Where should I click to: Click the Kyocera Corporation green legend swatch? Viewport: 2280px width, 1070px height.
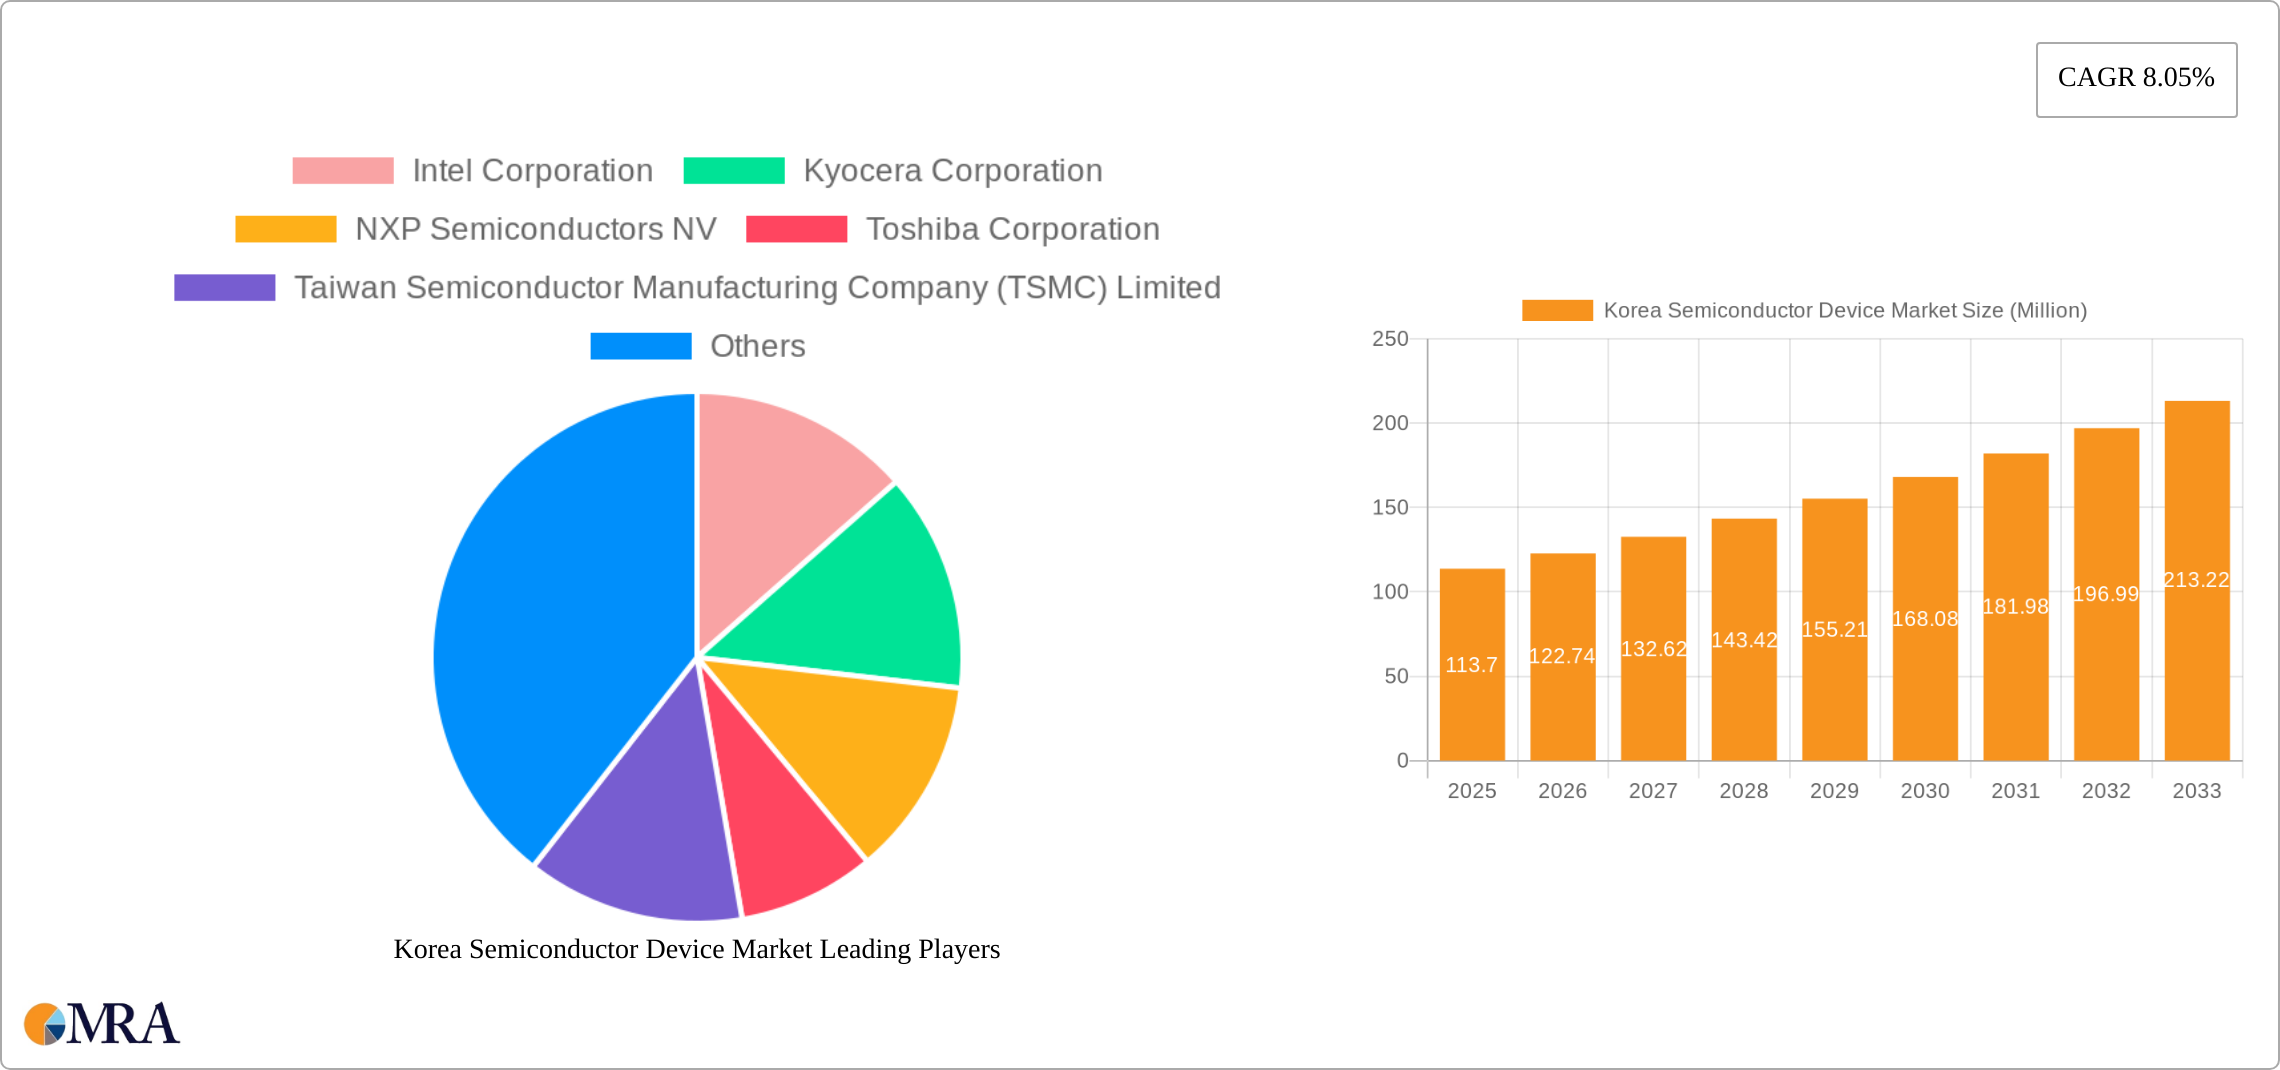733,171
